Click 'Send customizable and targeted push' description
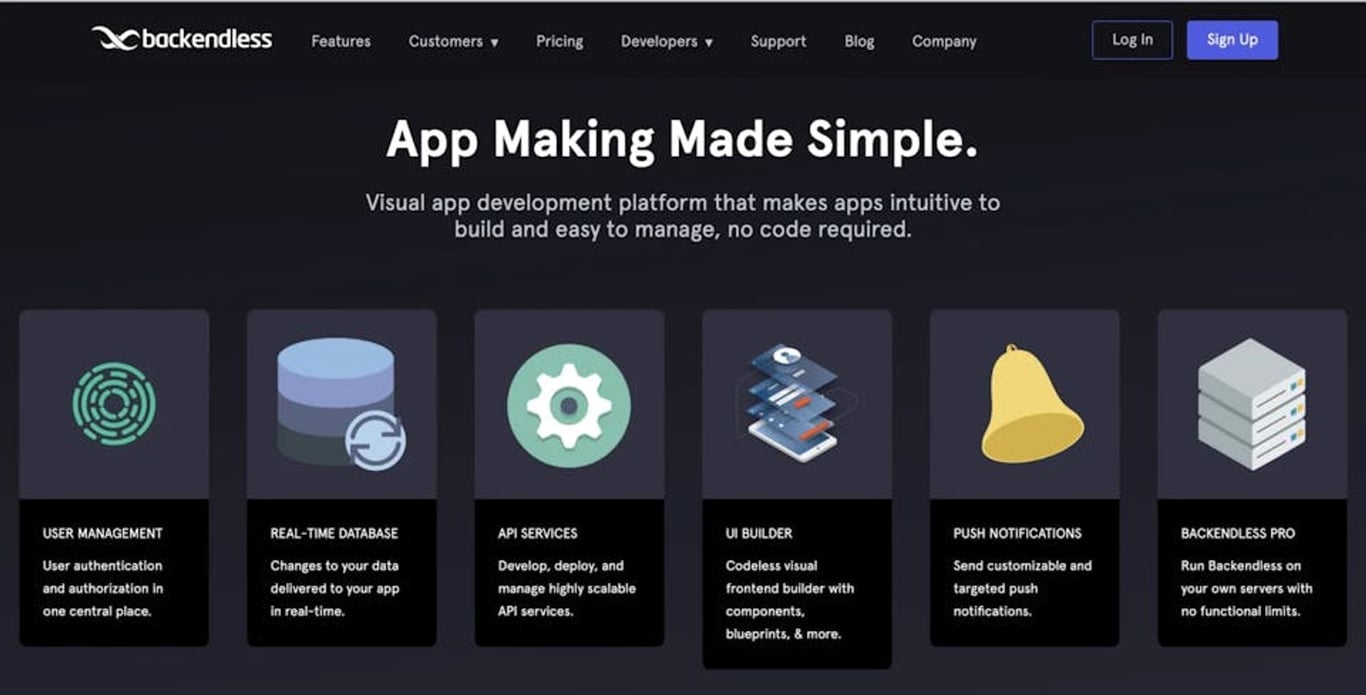Image resolution: width=1366 pixels, height=695 pixels. [1022, 588]
